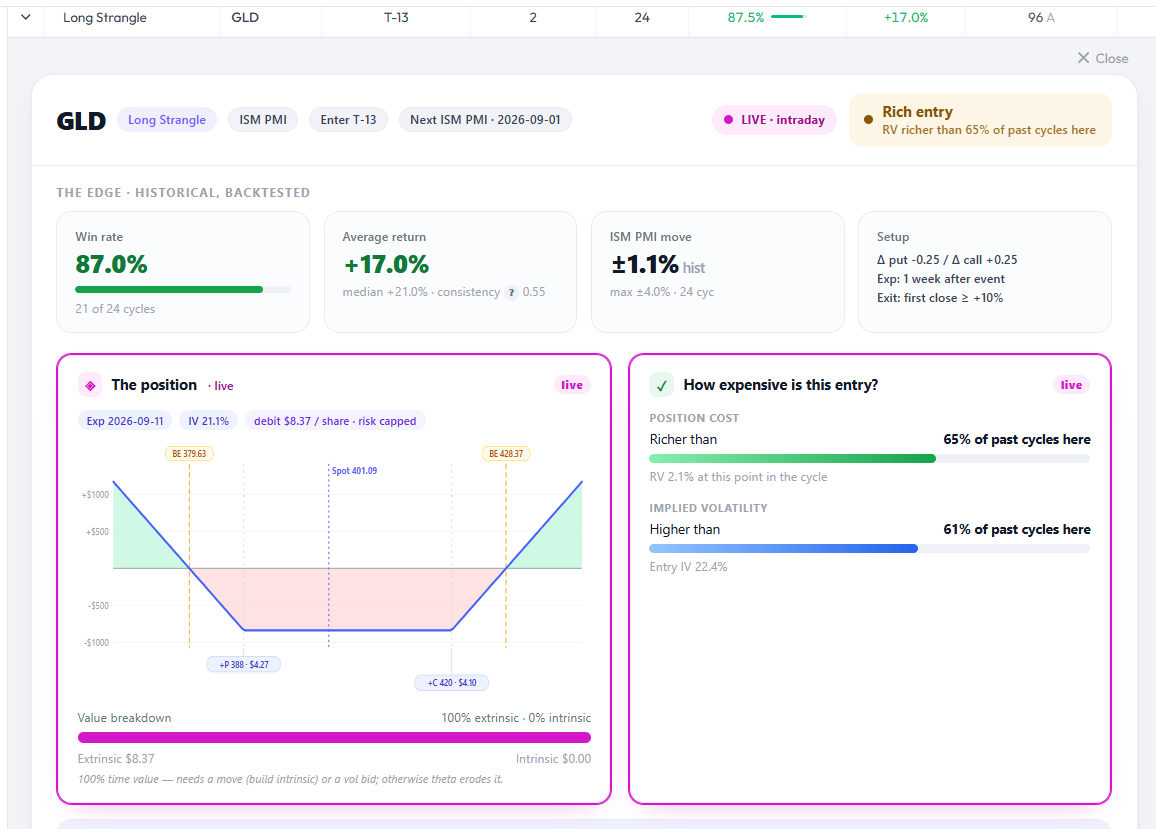
Task: Click the consistency help question-mark icon
Action: coord(511,293)
